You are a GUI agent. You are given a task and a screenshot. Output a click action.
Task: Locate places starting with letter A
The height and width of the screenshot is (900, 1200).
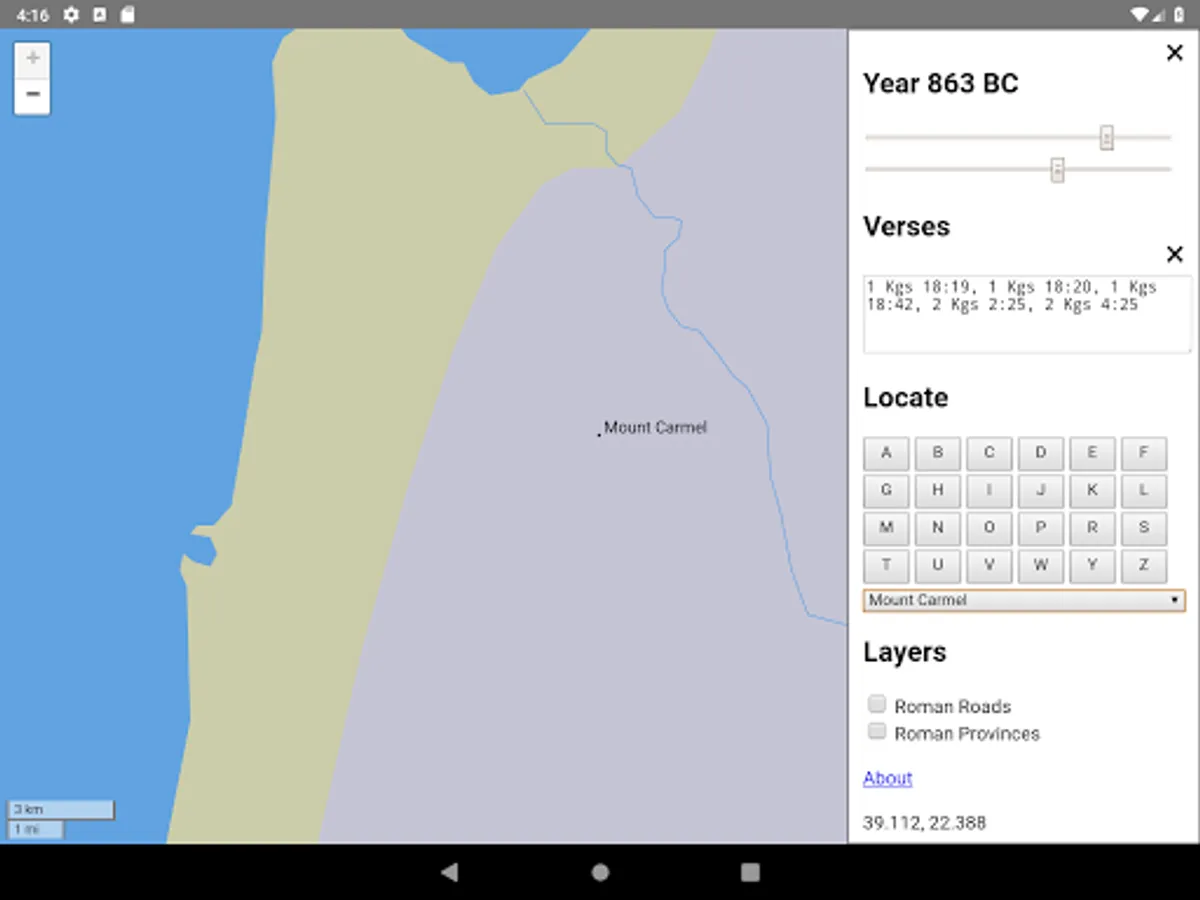[886, 453]
